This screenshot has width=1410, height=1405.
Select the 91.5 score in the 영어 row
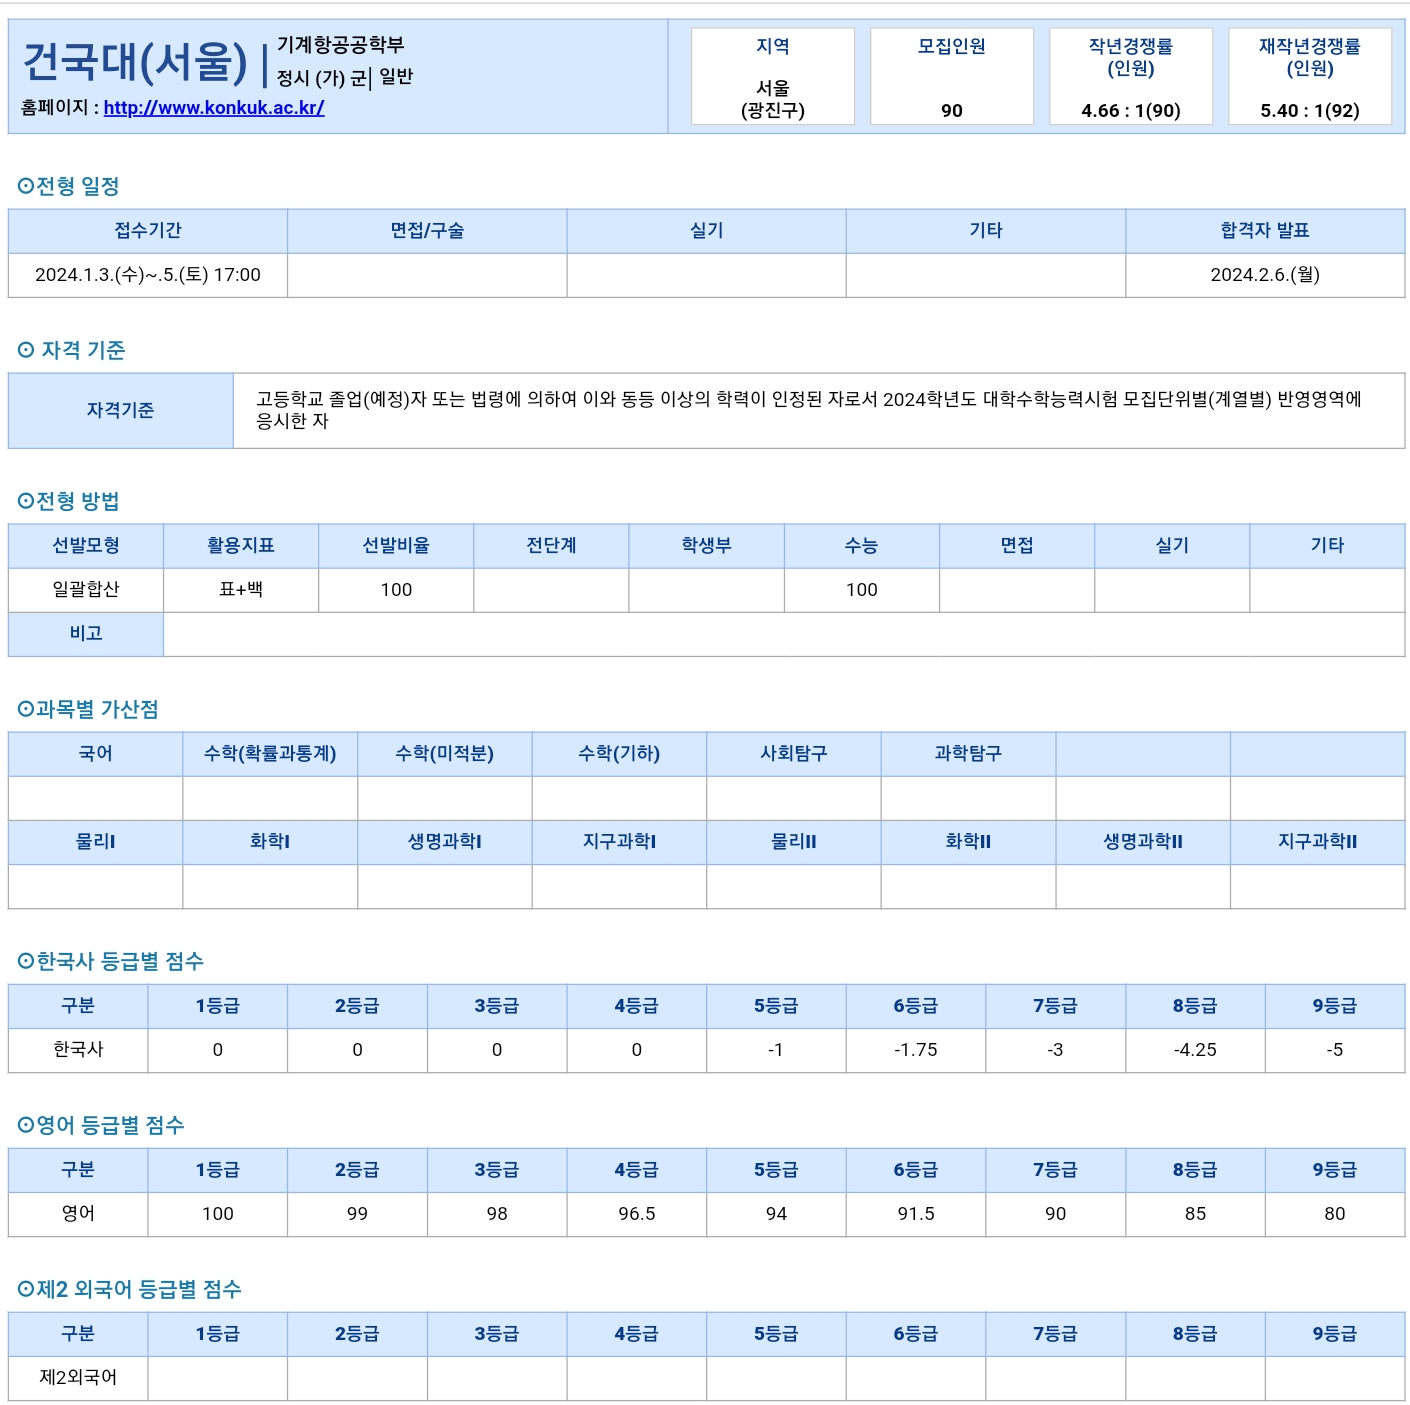(916, 1214)
